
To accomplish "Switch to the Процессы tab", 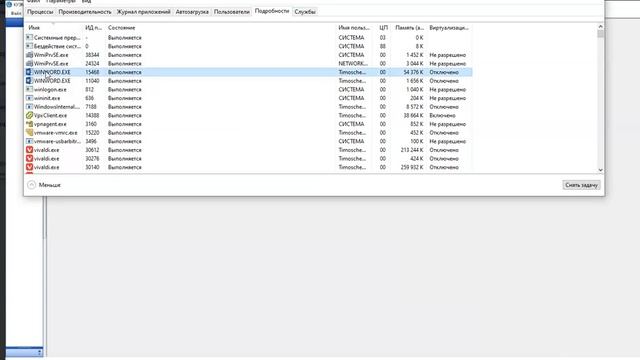I will pyautogui.click(x=40, y=12).
